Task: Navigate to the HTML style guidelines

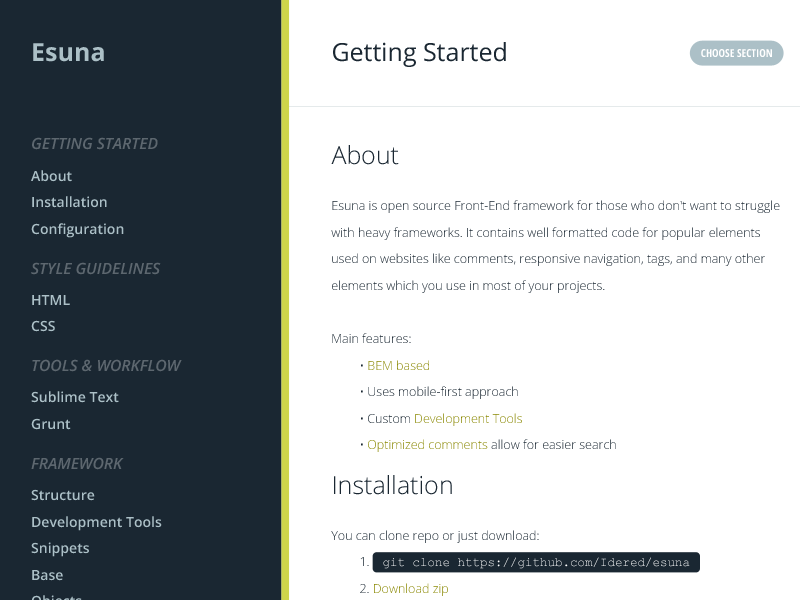Action: (x=50, y=299)
